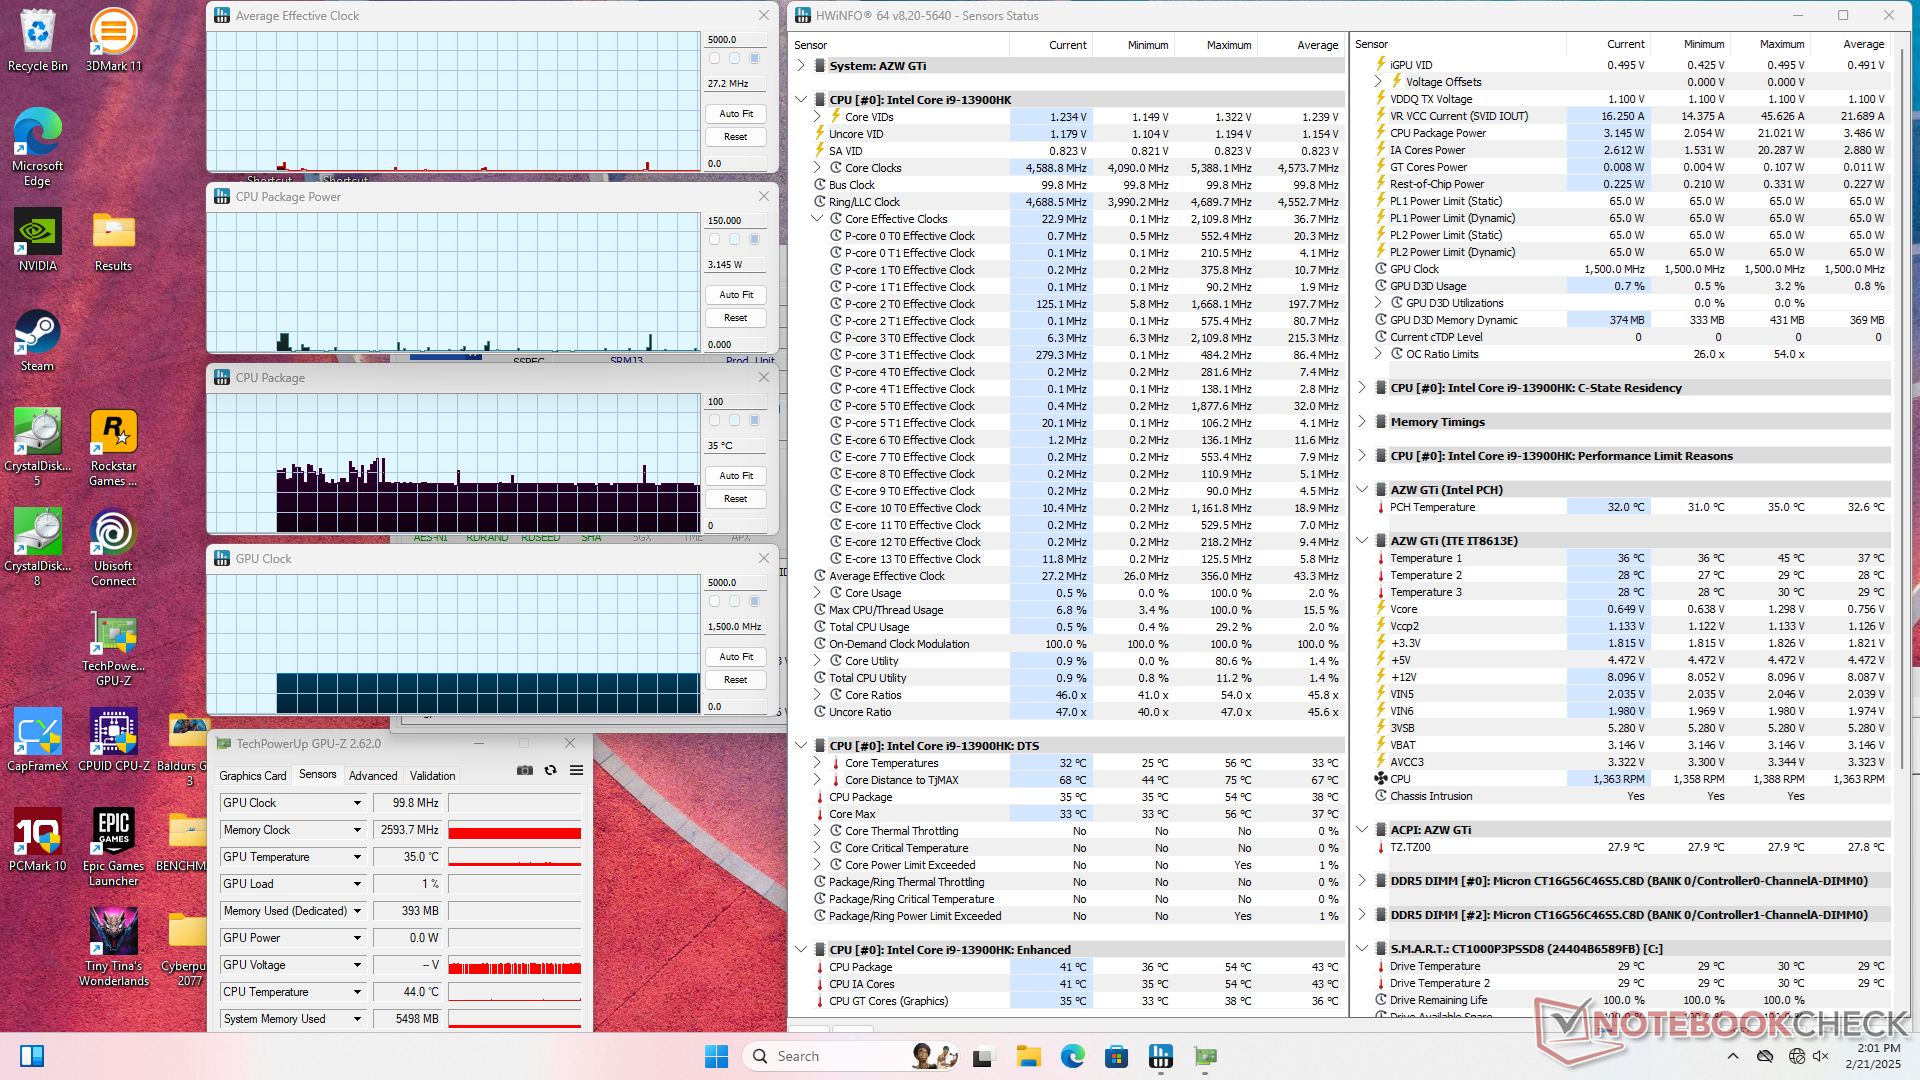Click Auto Fit in the GPU Clock window
This screenshot has height=1080, width=1920.
(736, 657)
